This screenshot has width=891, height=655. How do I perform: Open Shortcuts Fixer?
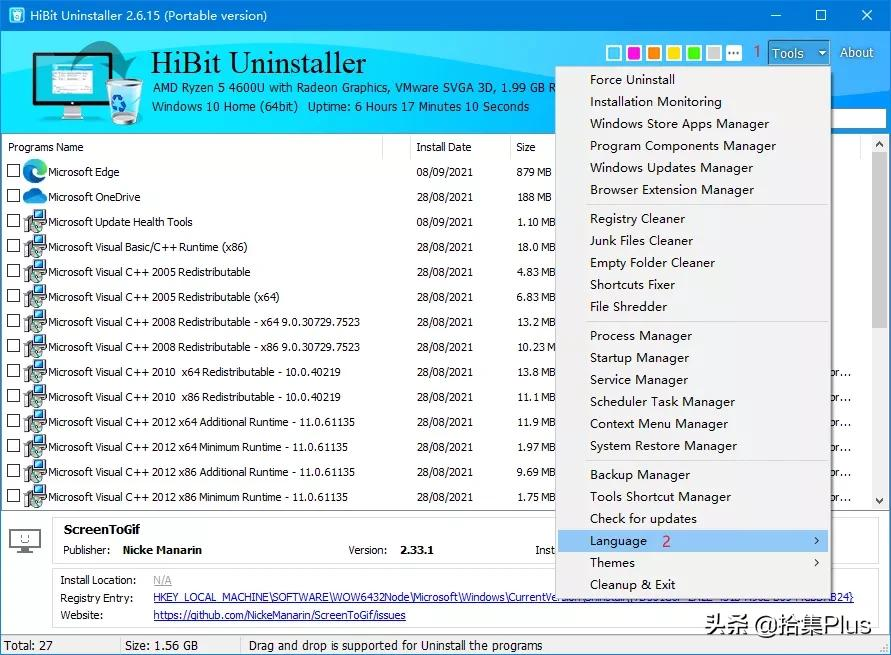[x=693, y=285]
